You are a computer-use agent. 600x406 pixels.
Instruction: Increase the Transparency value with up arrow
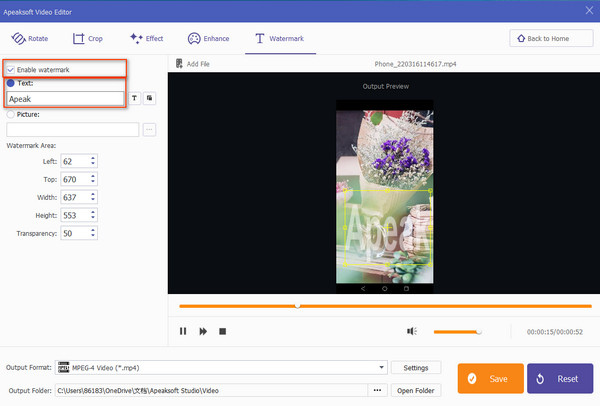coord(93,230)
